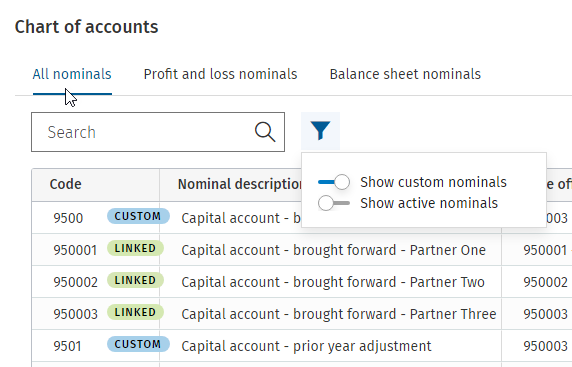Click LINKED badge on code 950001

pyautogui.click(x=135, y=248)
